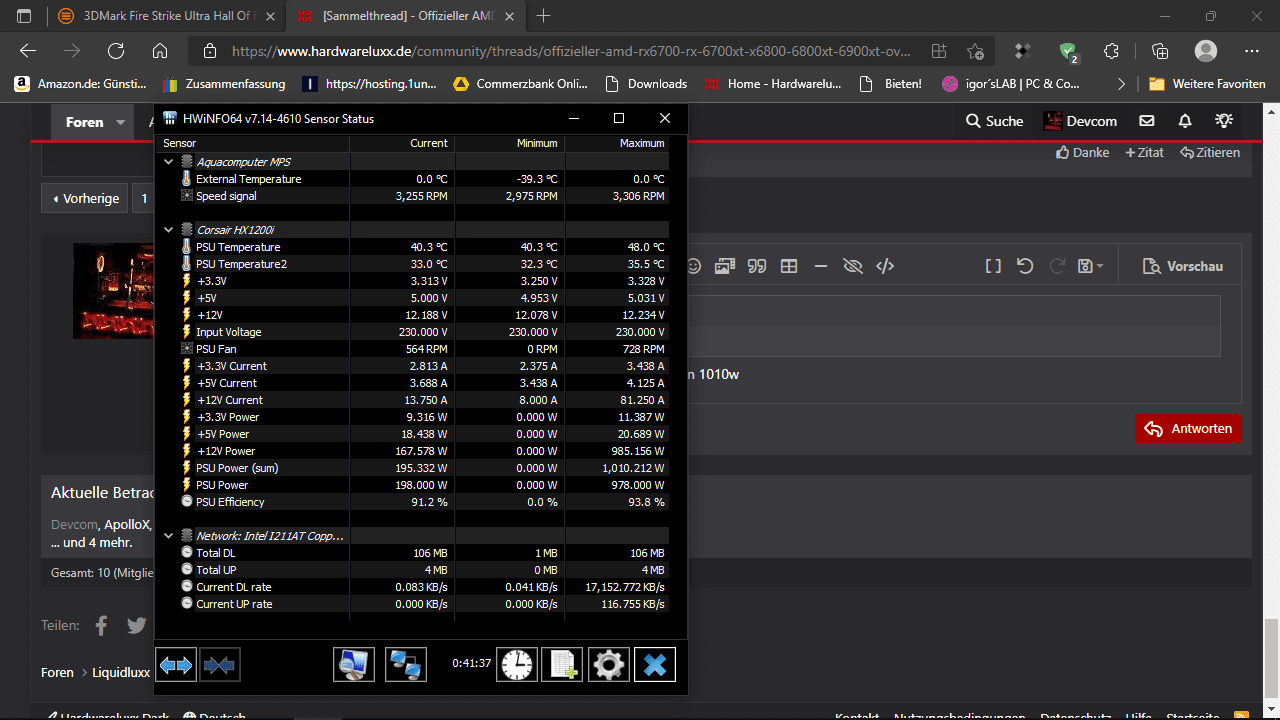This screenshot has height=720, width=1280.
Task: Open browser extensions puzzle icon
Action: (x=1111, y=51)
